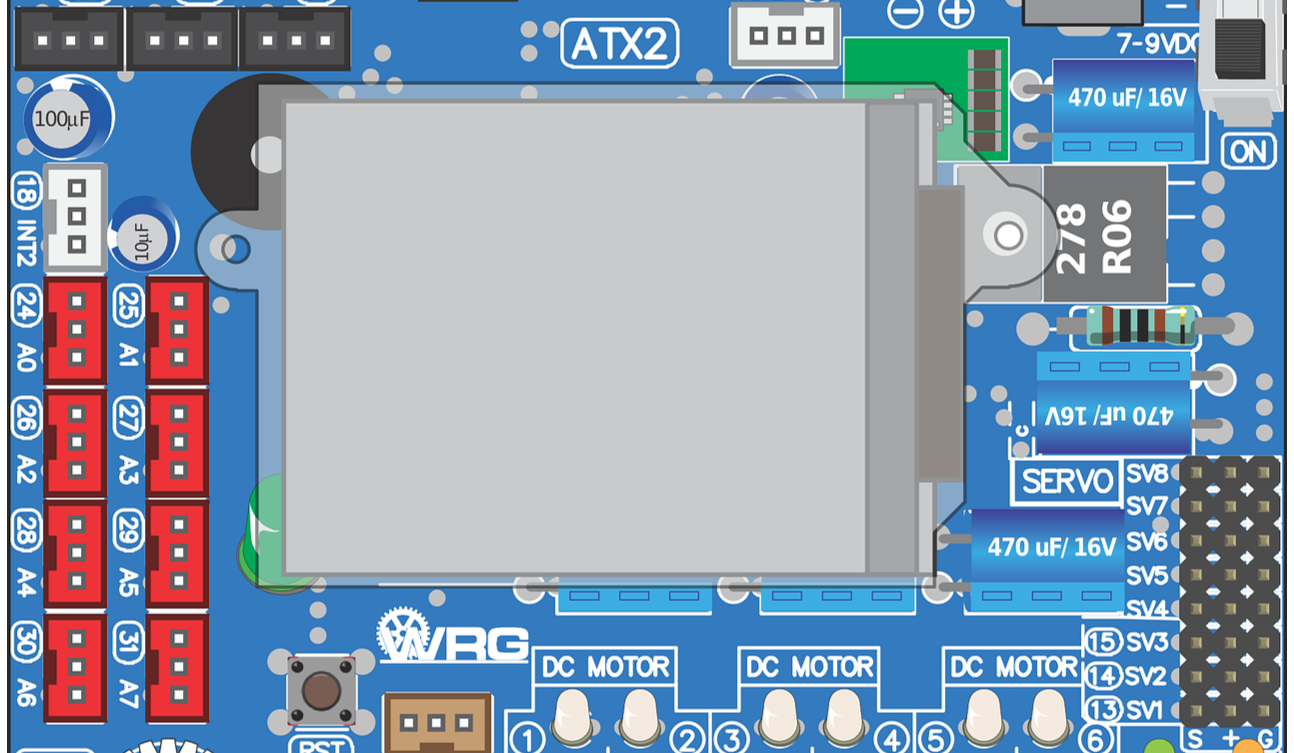The width and height of the screenshot is (1294, 753).
Task: Select the red A7 connector, port 31
Action: tap(178, 668)
